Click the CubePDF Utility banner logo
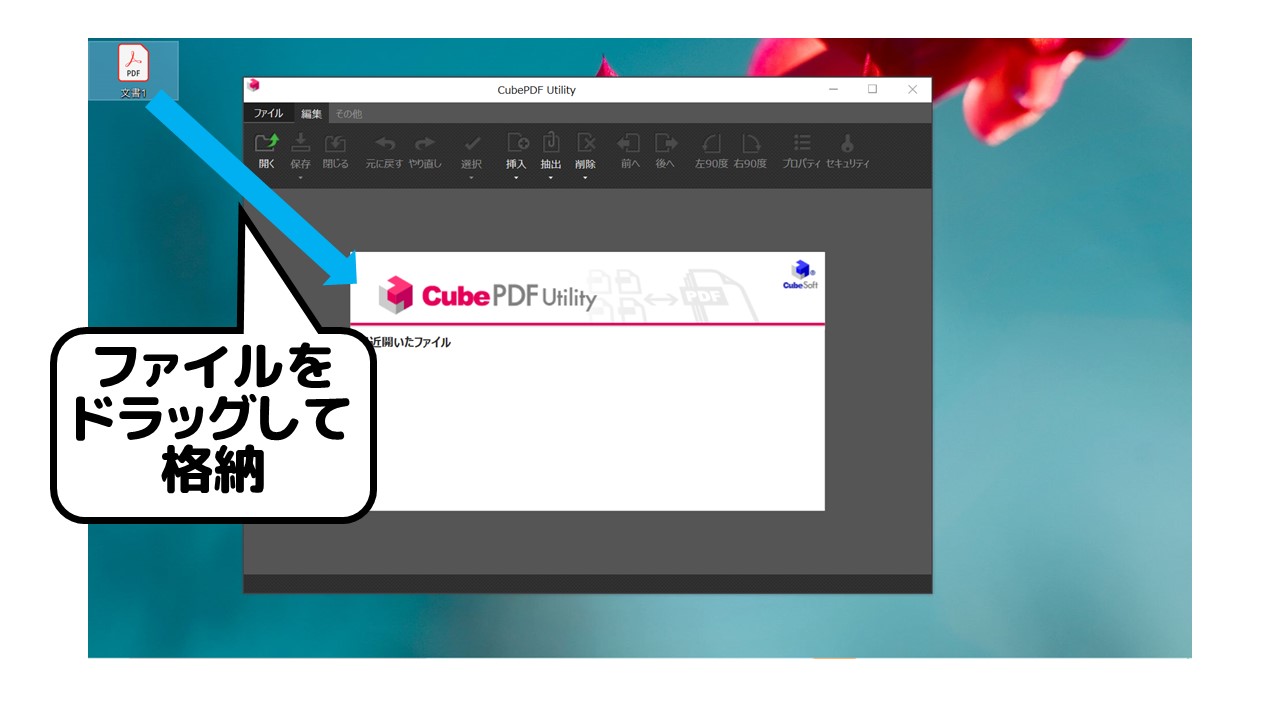Screen dimensions: 1280x720 pyautogui.click(x=487, y=295)
